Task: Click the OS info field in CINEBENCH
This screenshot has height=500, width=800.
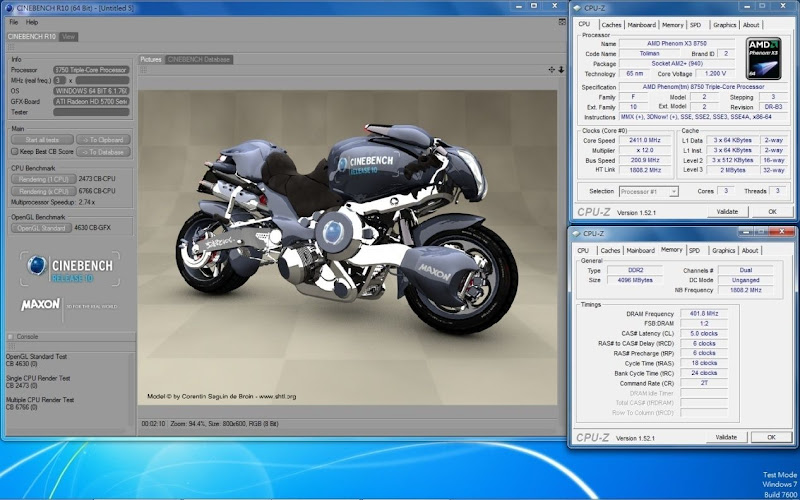Action: point(91,91)
